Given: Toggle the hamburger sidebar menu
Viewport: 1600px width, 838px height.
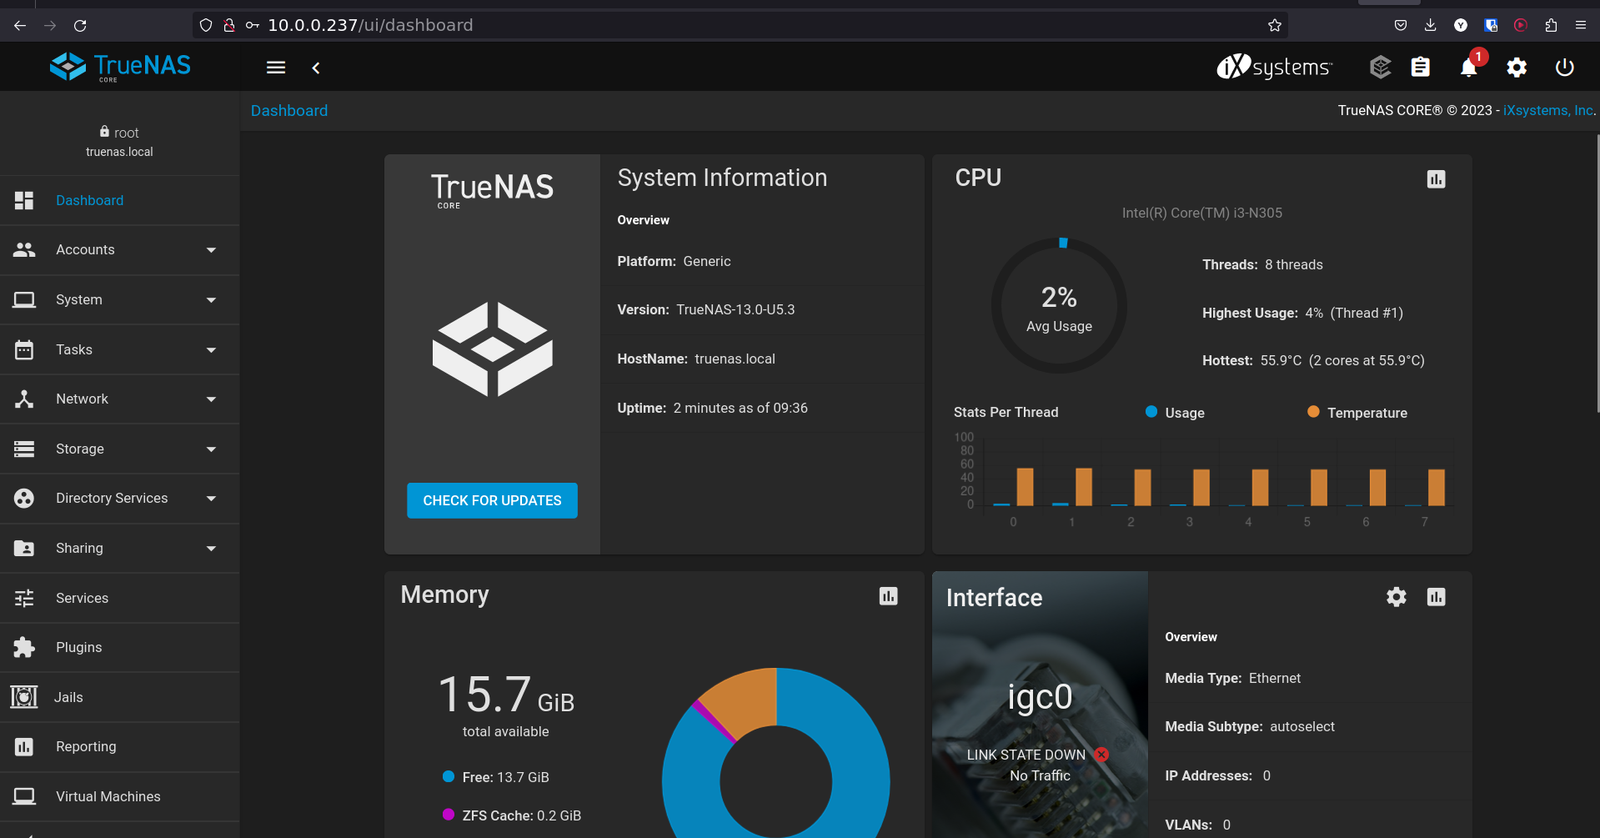Looking at the screenshot, I should click(276, 67).
